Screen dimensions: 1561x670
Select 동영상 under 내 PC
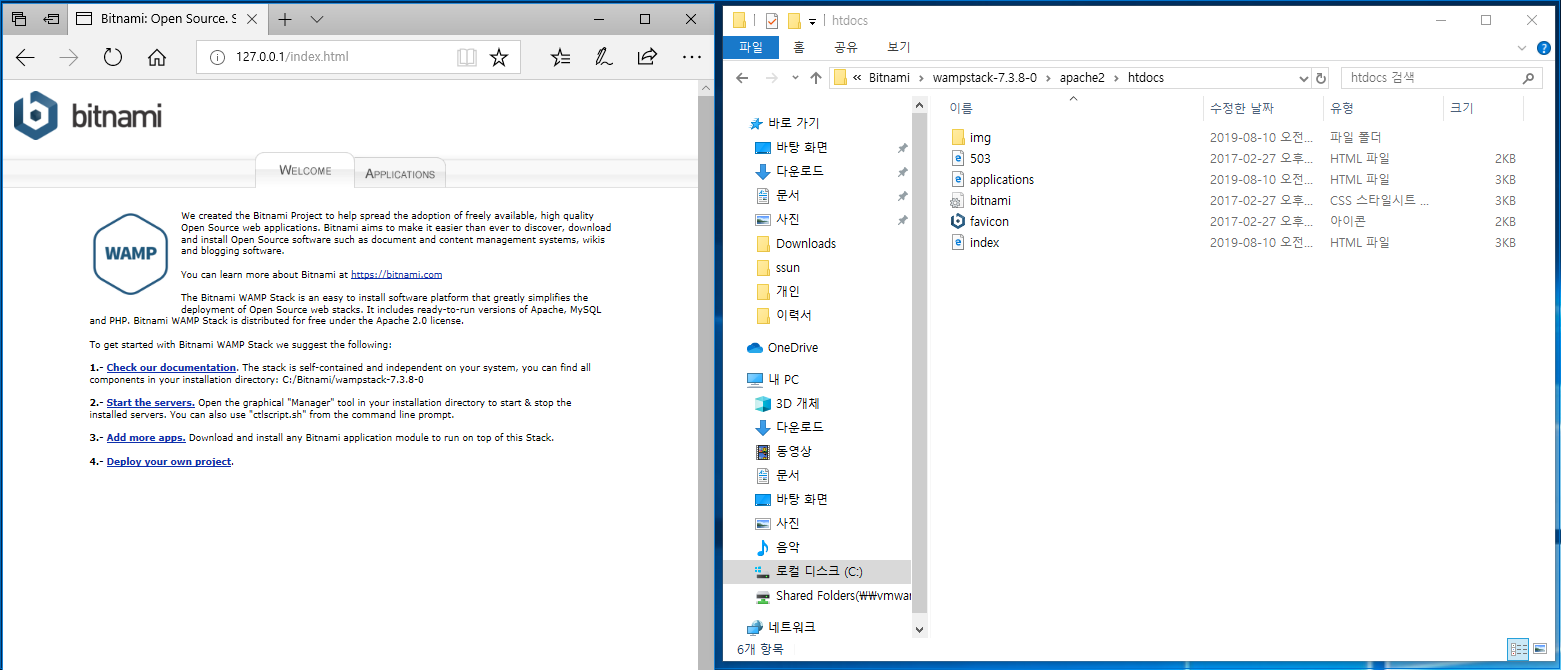coord(793,451)
